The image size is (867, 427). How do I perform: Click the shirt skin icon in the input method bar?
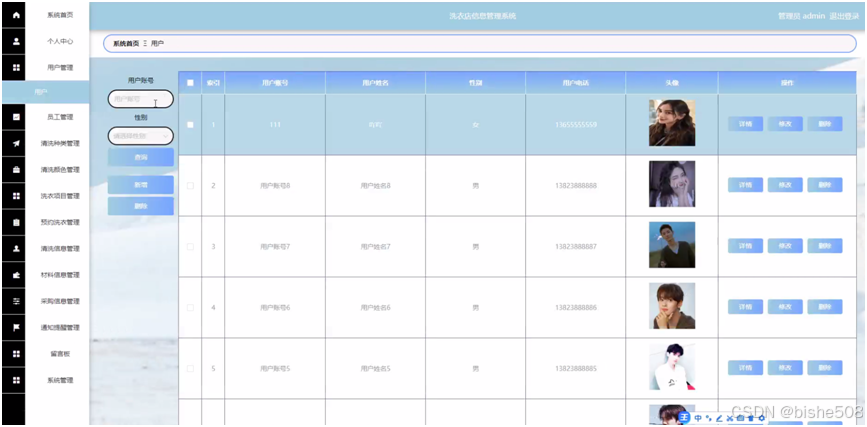pyautogui.click(x=751, y=418)
